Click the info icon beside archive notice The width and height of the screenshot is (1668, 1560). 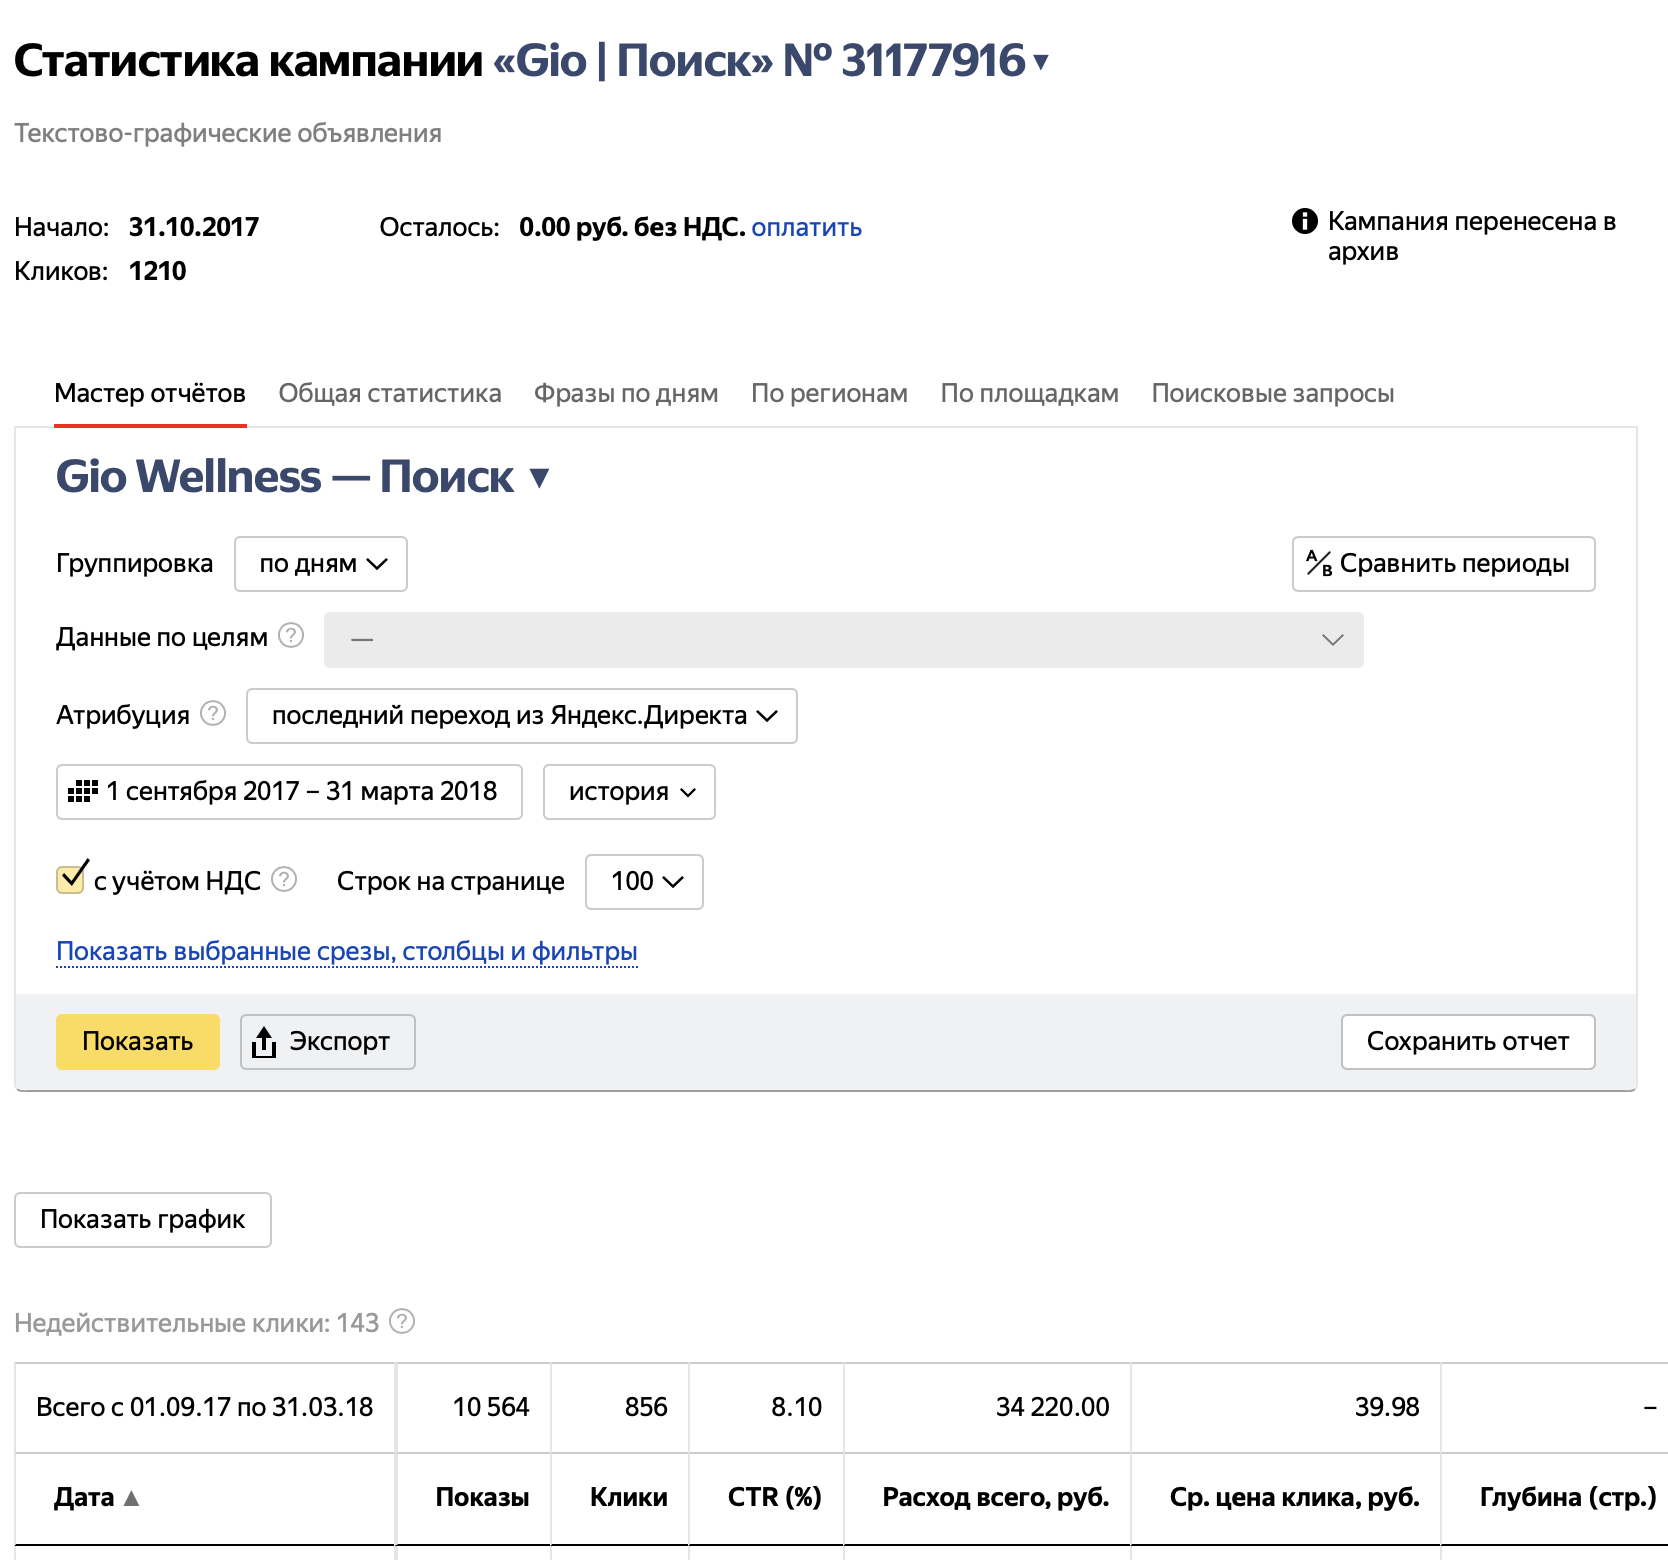point(1304,221)
